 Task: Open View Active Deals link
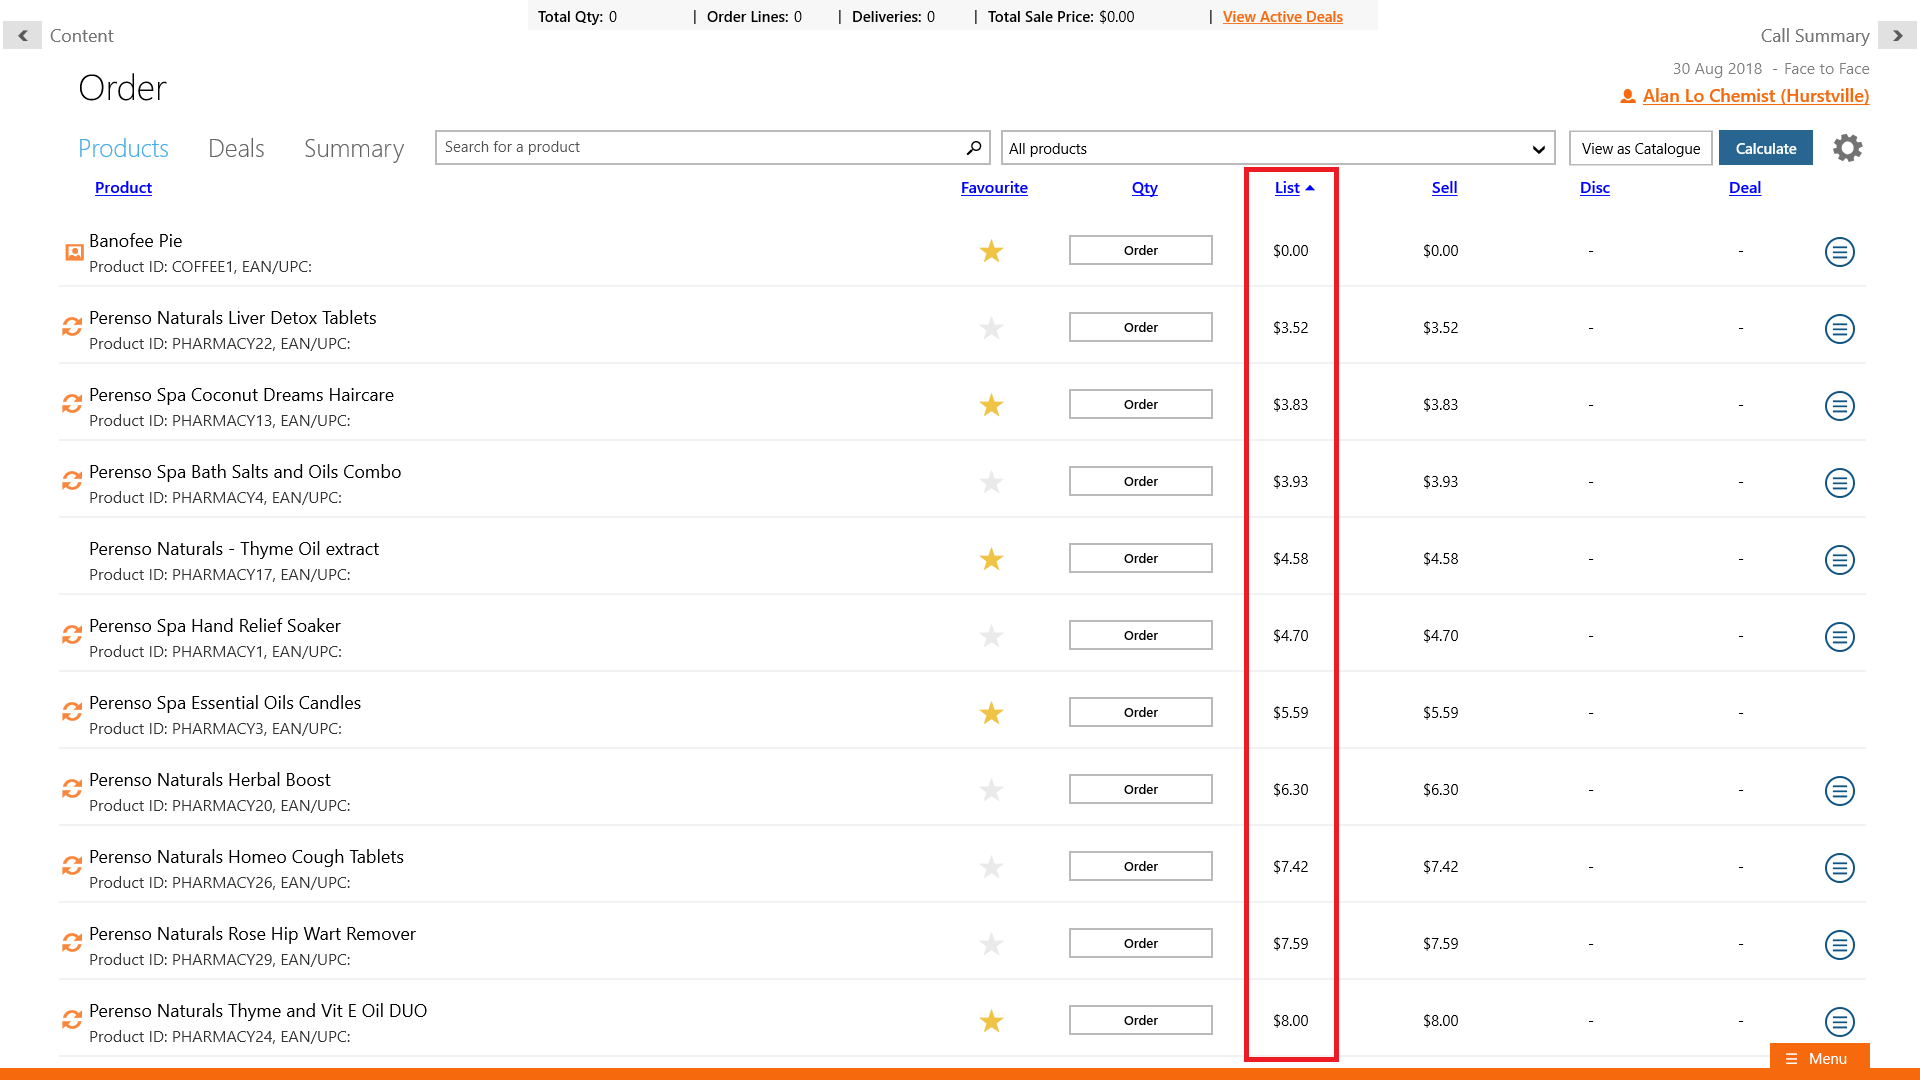[x=1282, y=17]
